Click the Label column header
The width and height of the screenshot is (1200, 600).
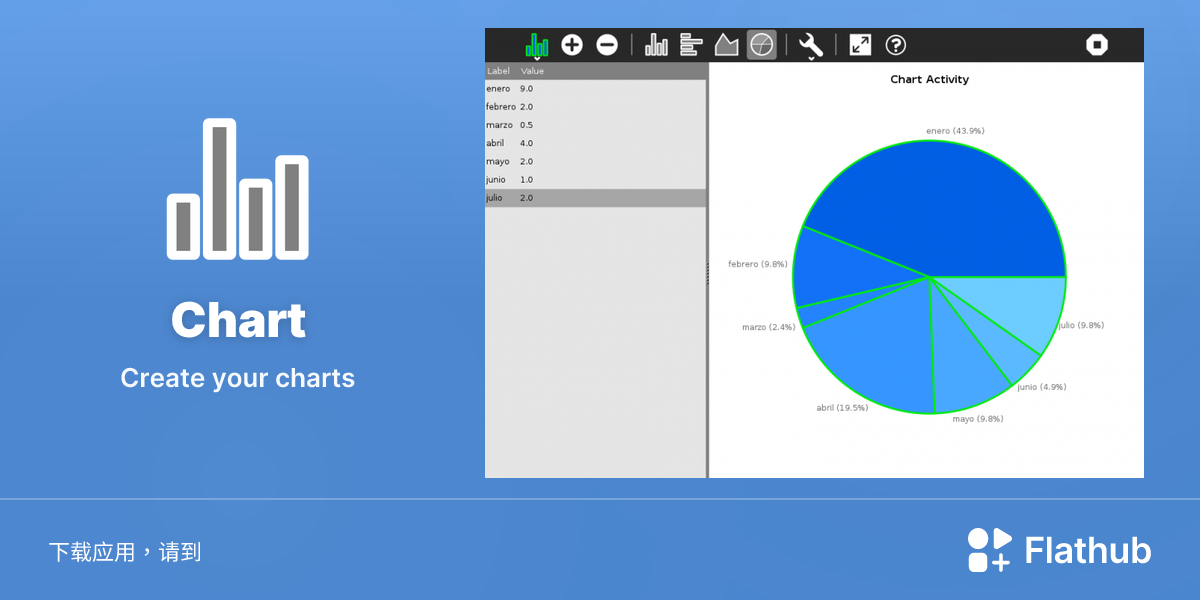pyautogui.click(x=498, y=71)
